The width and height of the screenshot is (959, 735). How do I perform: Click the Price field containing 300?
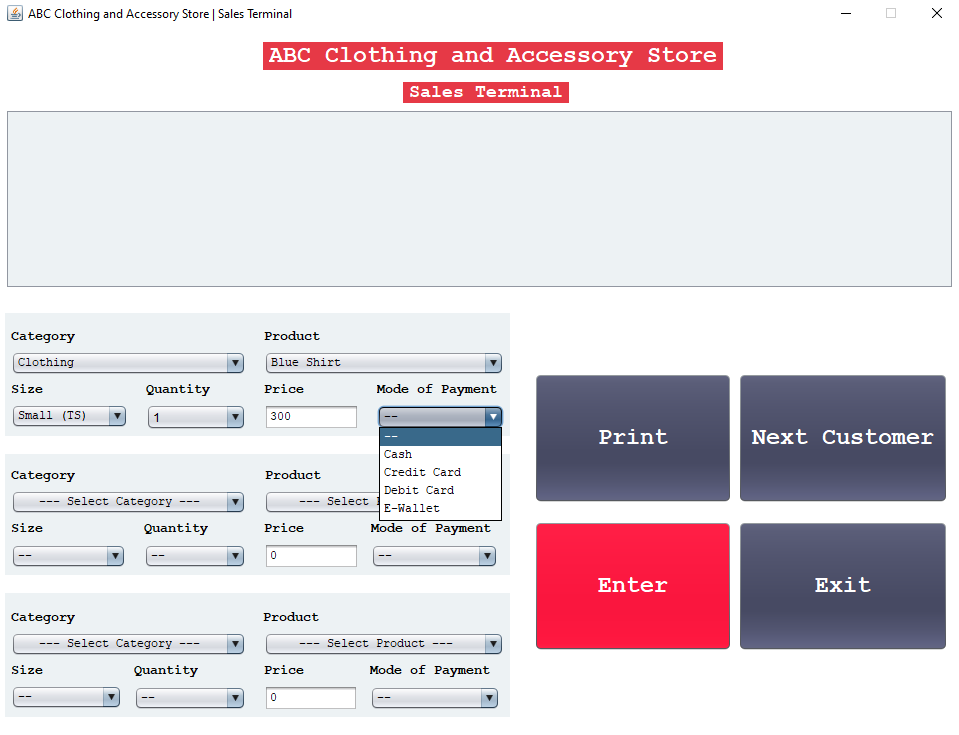pos(311,416)
